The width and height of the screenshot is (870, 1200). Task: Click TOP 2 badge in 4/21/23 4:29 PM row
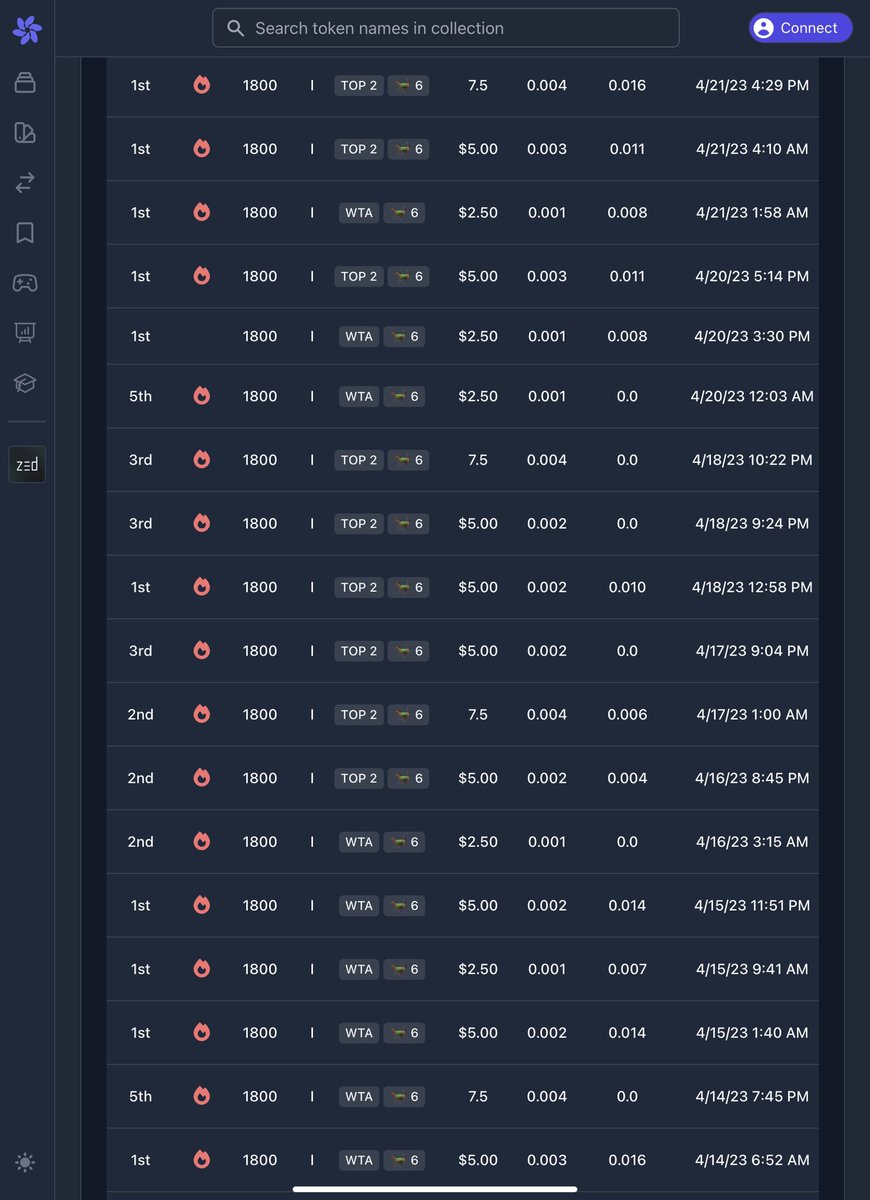click(359, 85)
